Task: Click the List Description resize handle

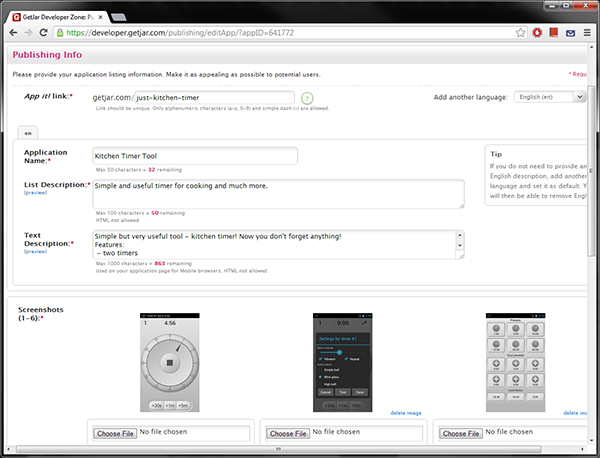Action: pyautogui.click(x=461, y=206)
